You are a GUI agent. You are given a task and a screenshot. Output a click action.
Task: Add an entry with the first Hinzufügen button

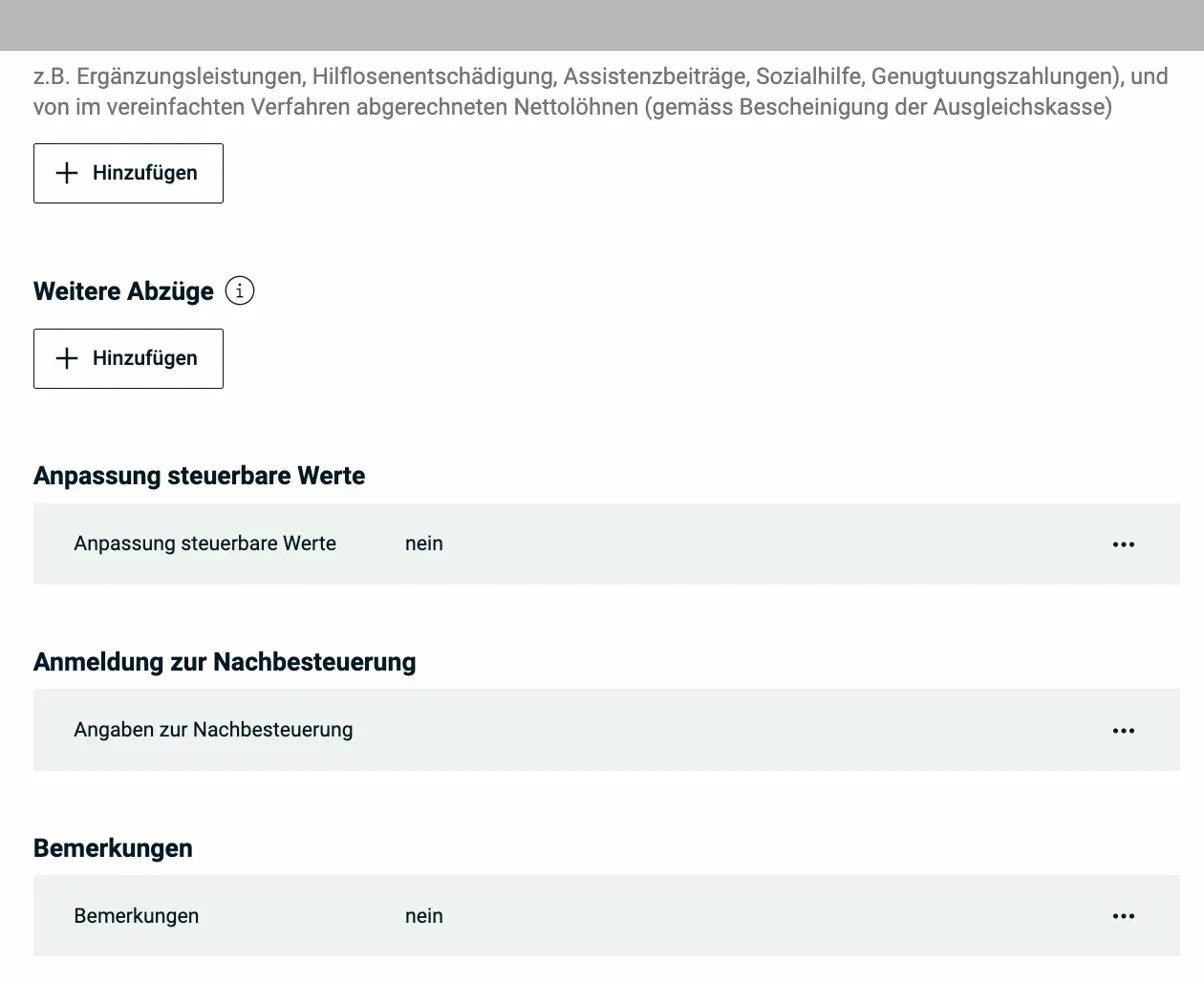[128, 173]
